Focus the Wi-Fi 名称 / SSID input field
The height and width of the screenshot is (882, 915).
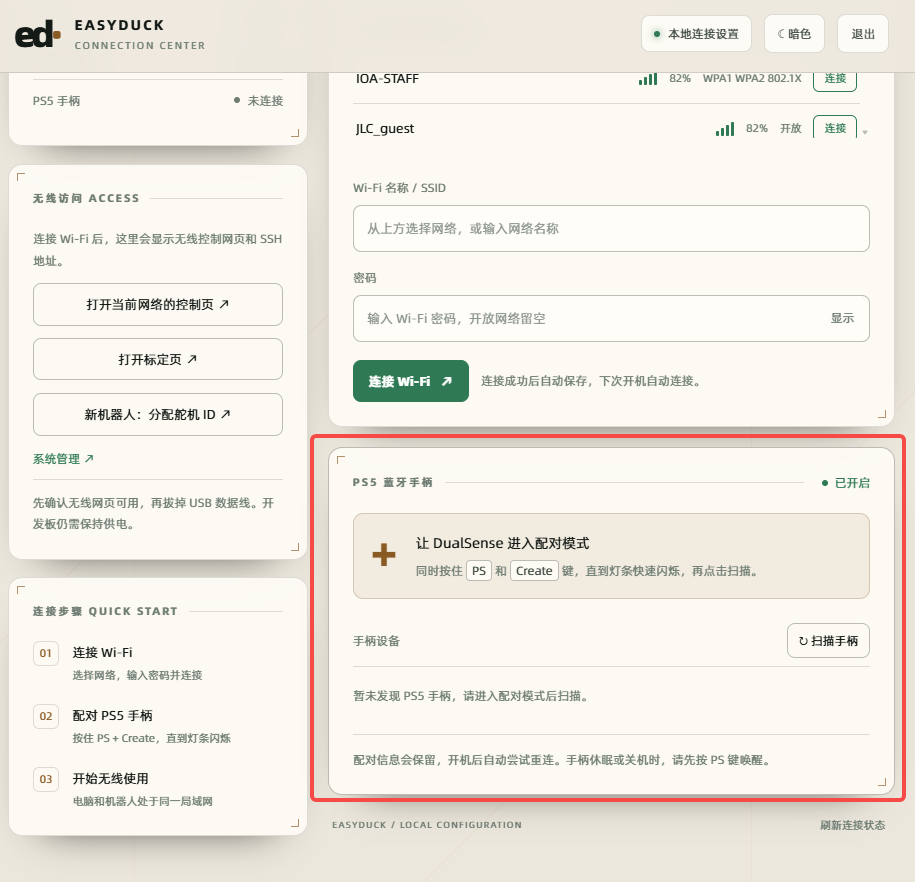pyautogui.click(x=611, y=228)
